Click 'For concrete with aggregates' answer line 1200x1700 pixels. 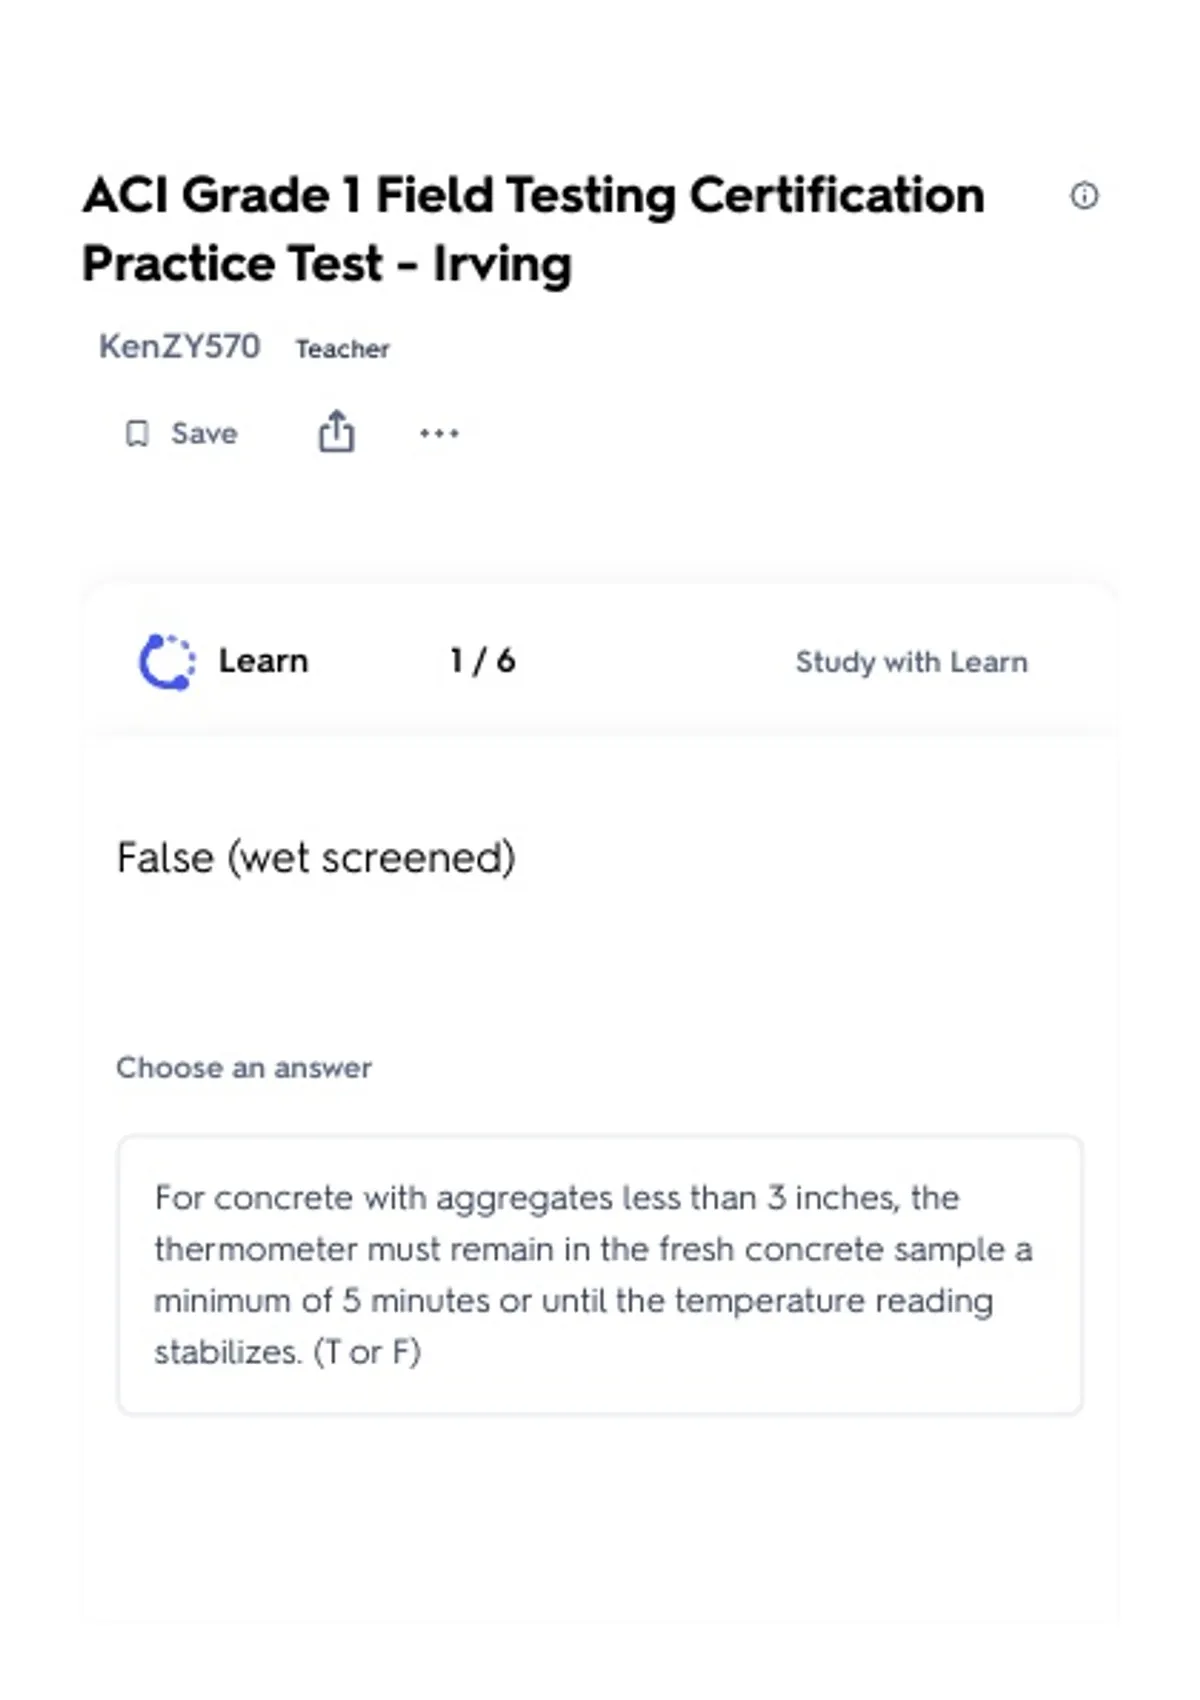coord(556,1198)
